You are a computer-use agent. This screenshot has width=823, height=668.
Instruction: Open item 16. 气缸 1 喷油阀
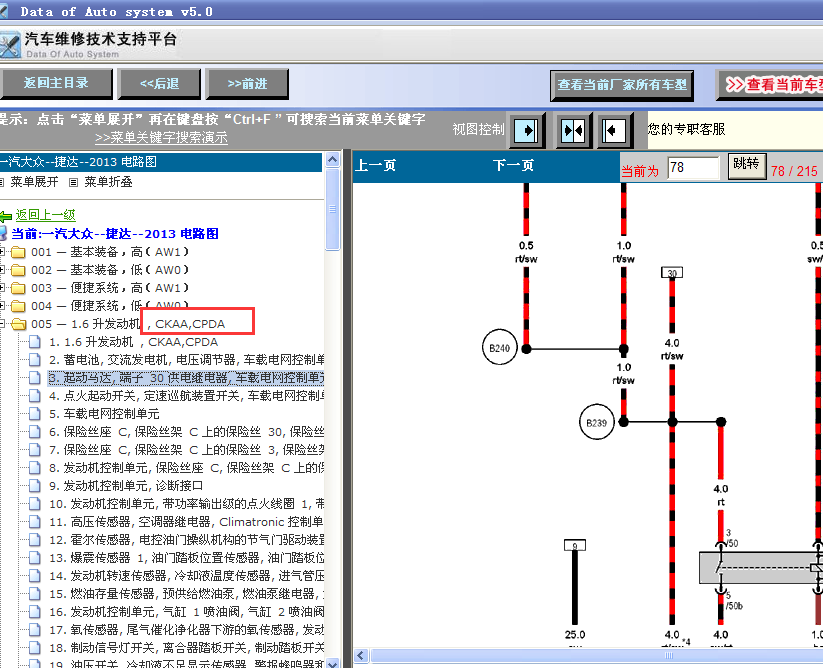tap(186, 612)
